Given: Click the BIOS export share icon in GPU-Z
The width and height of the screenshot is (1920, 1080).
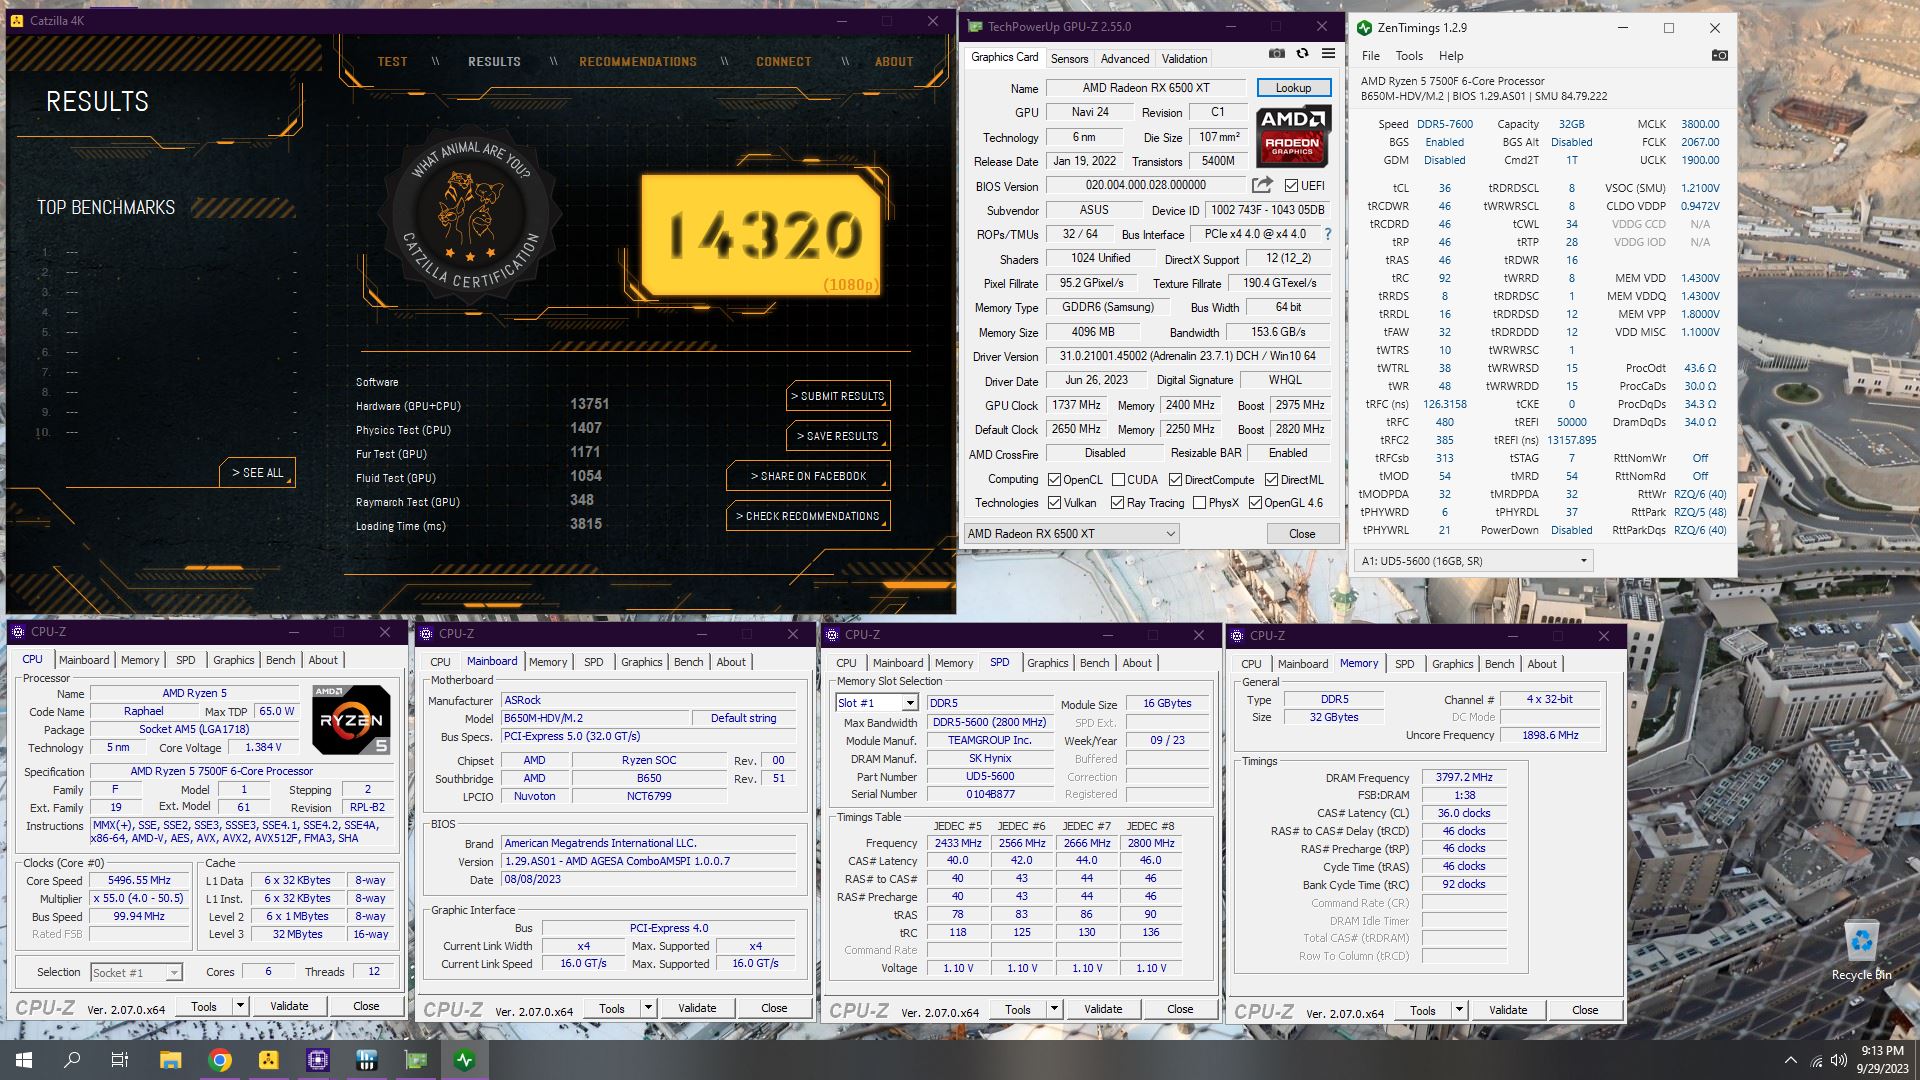Looking at the screenshot, I should 1262,185.
